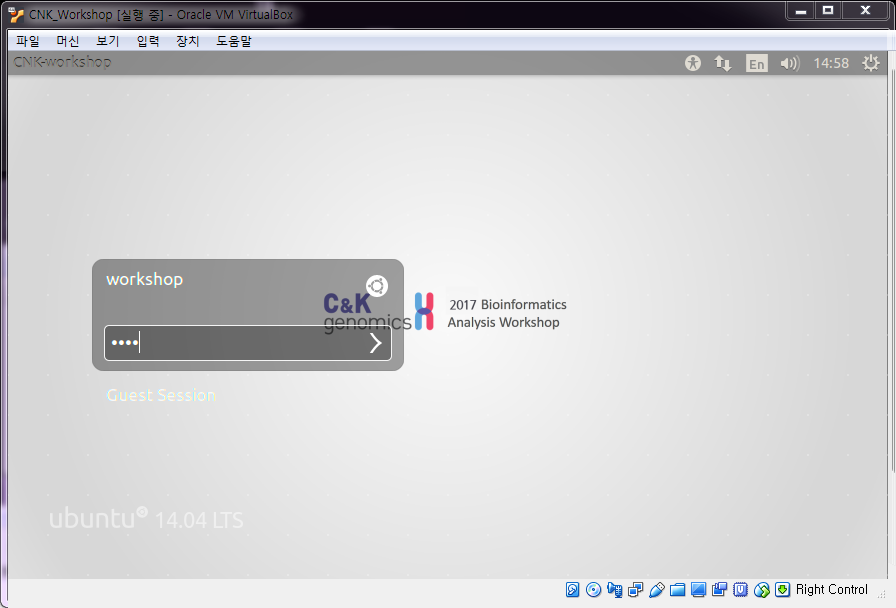
Task: Click the arrow button to log in
Action: (375, 343)
